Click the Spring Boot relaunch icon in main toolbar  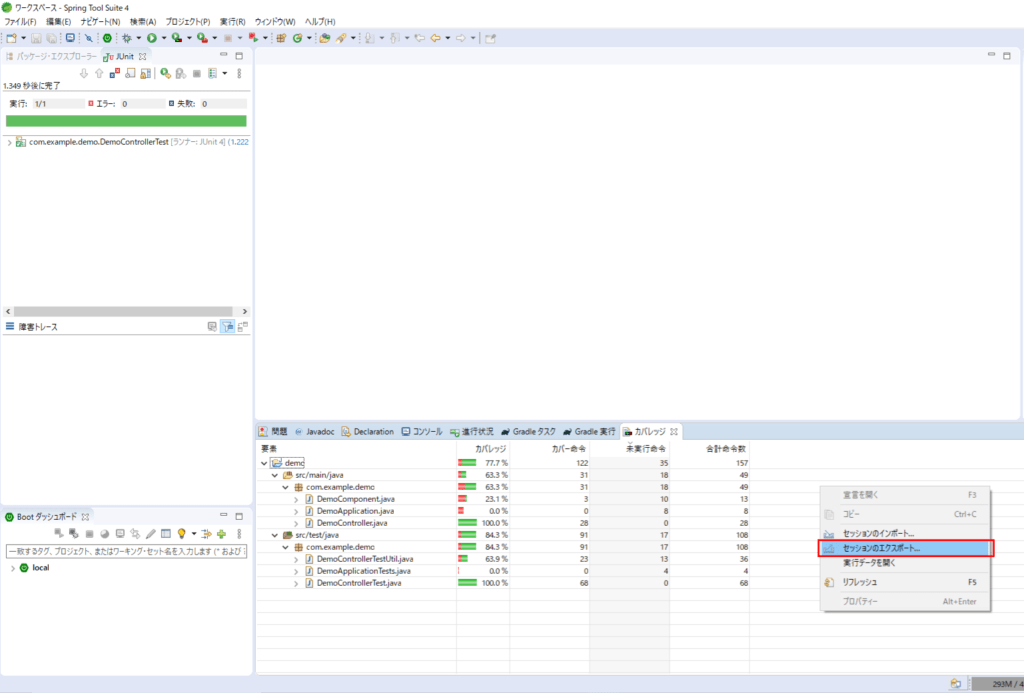(107, 38)
